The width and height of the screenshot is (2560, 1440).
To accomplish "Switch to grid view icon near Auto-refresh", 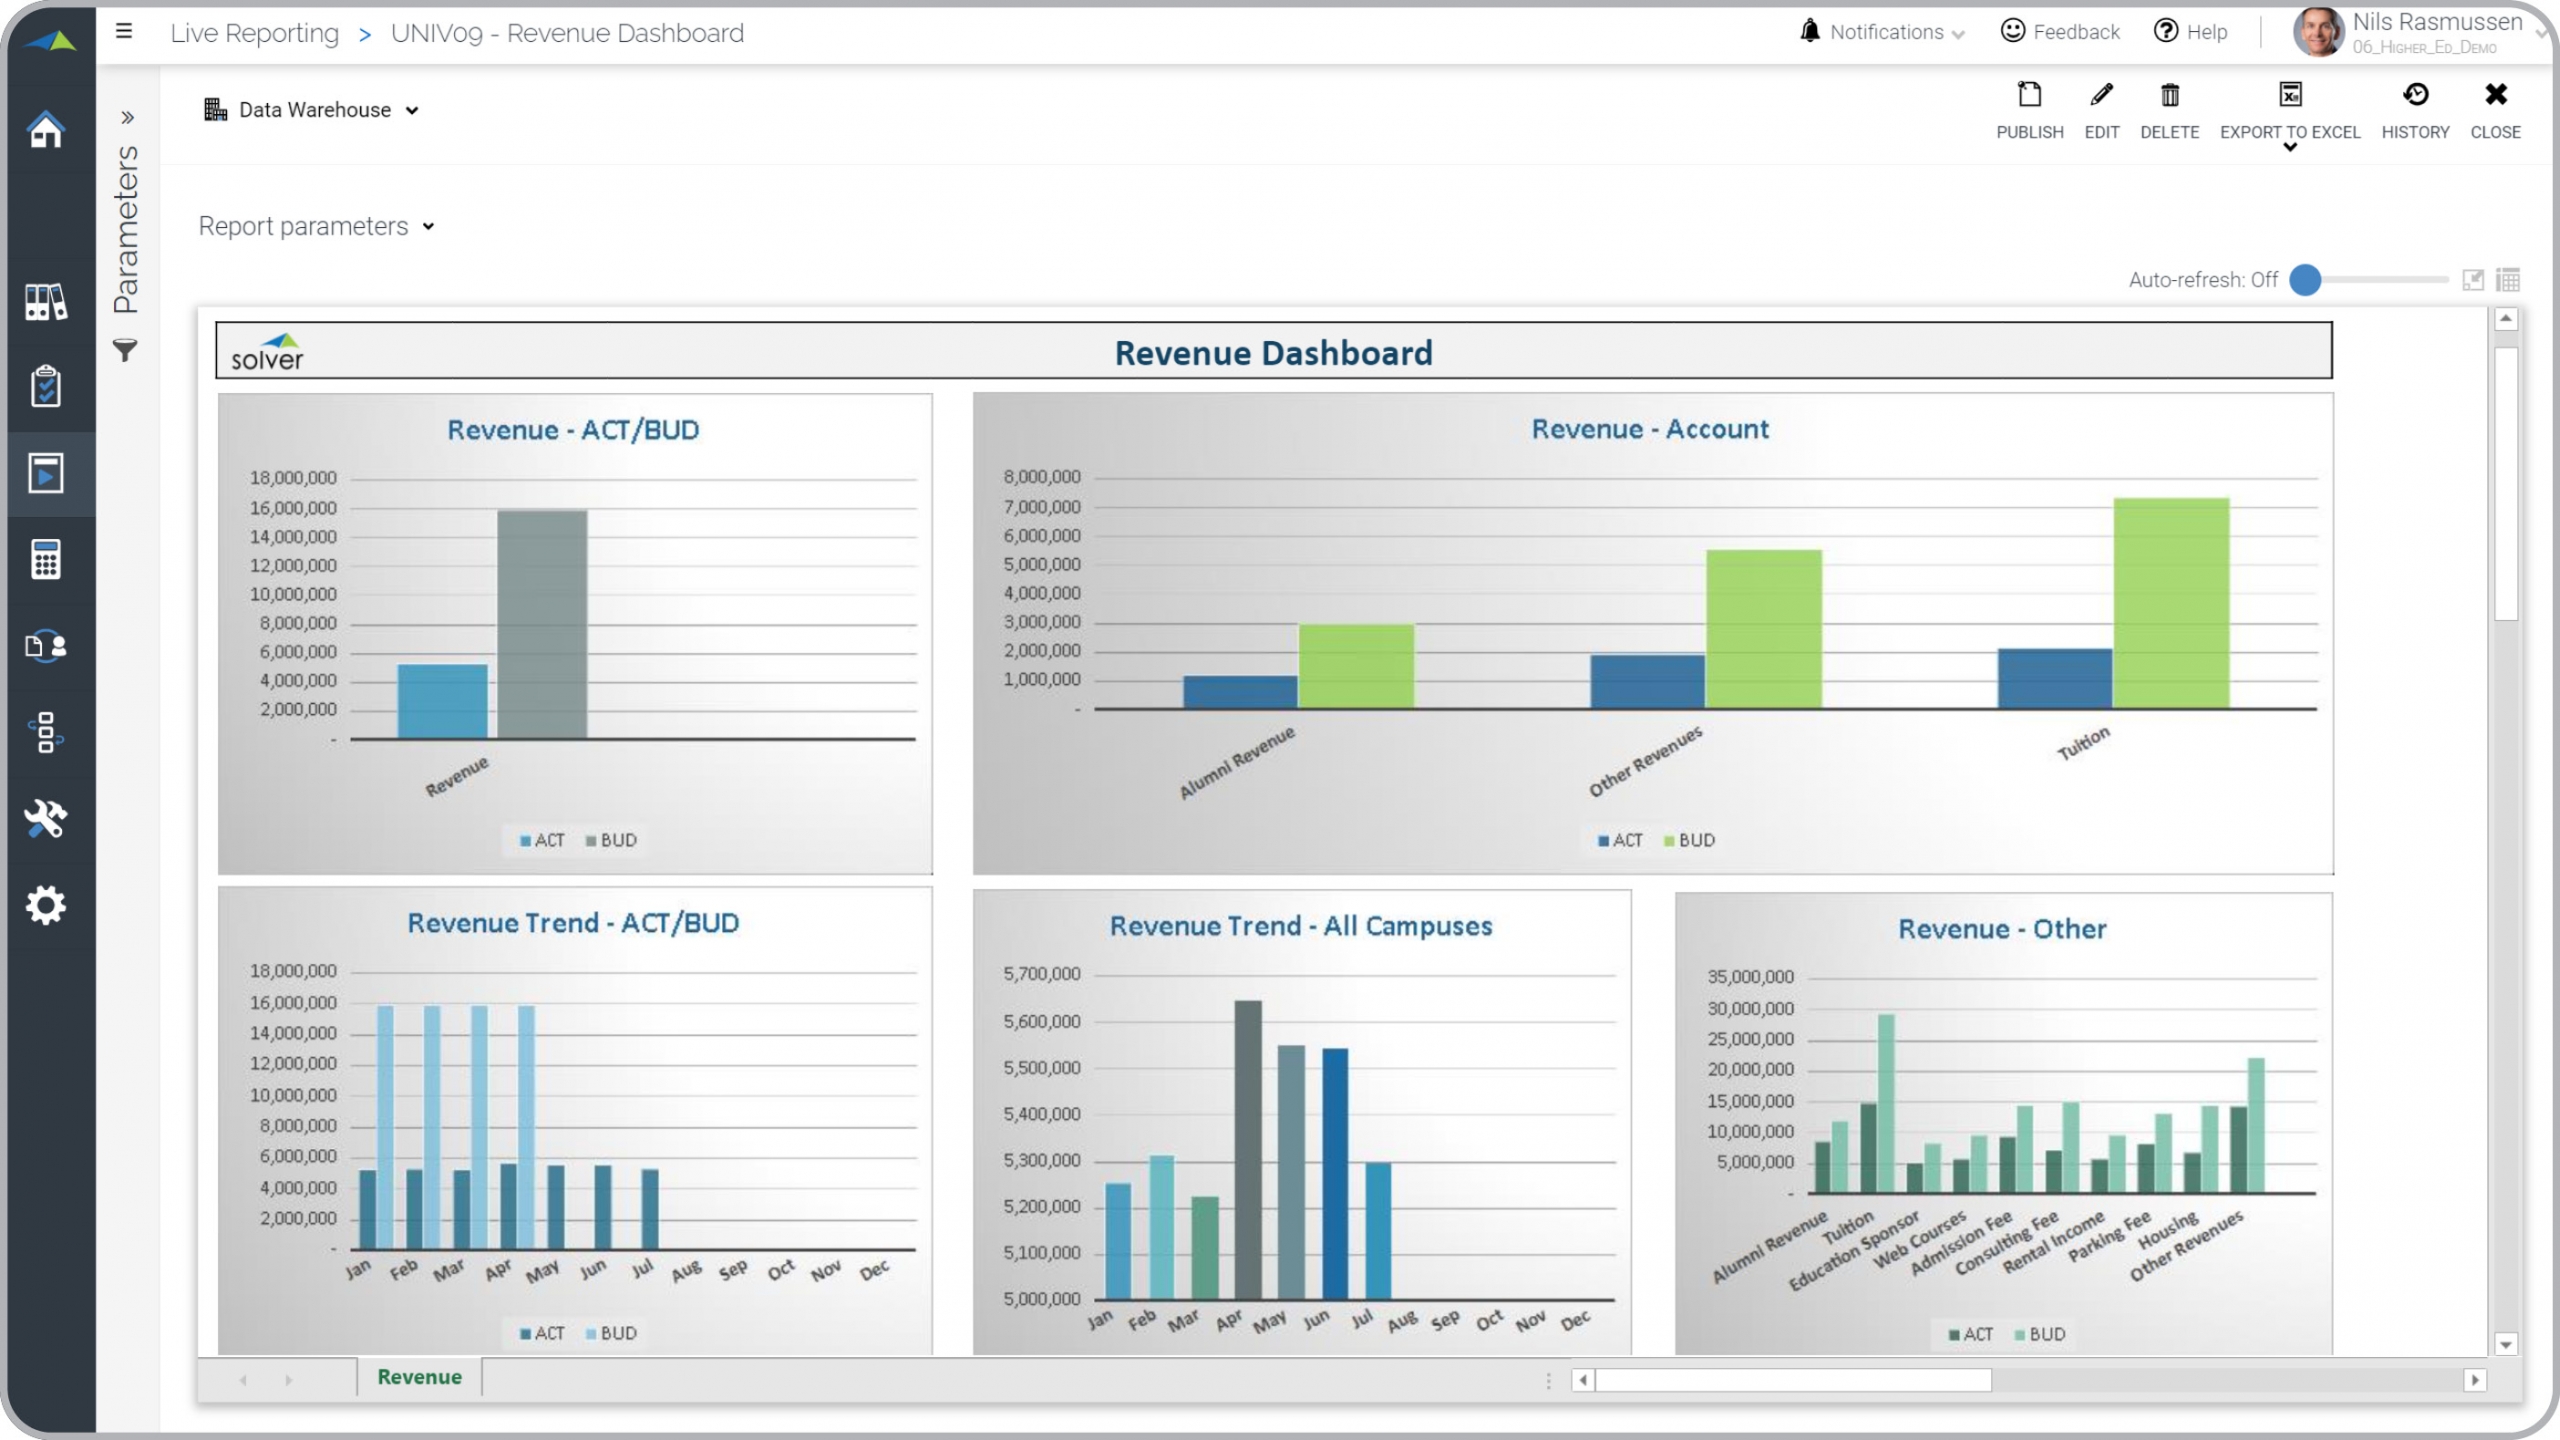I will [2508, 280].
